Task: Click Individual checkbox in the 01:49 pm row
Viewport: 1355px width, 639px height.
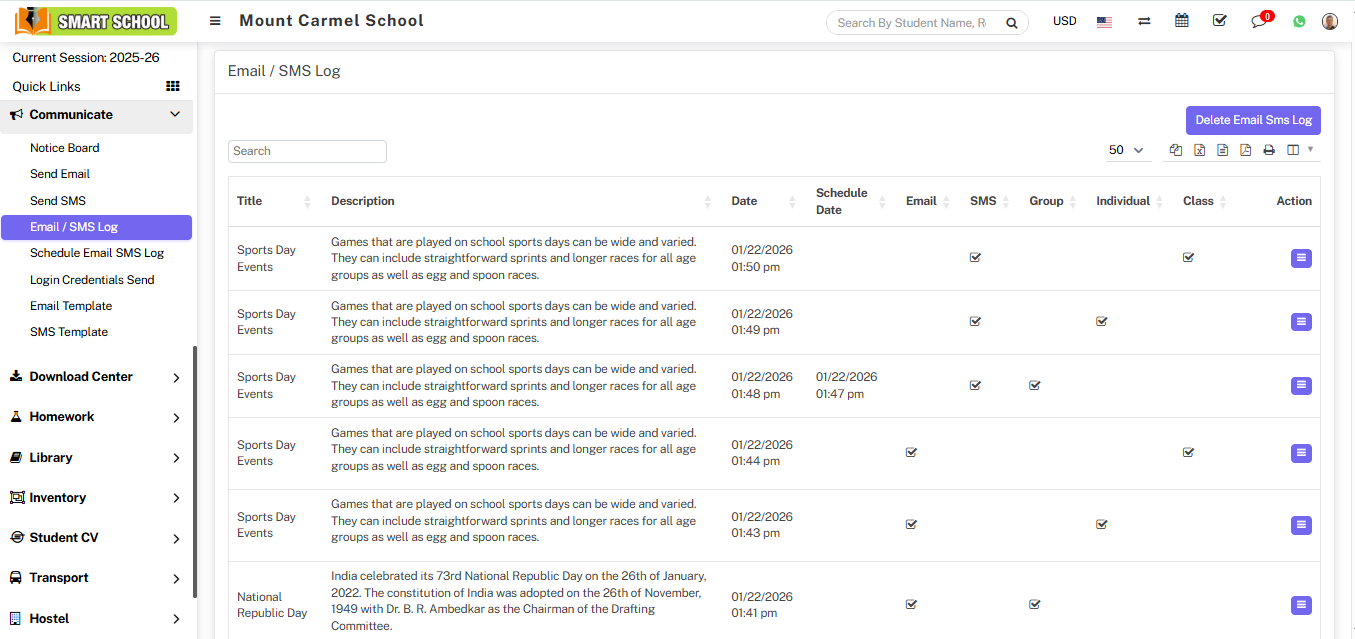Action: tap(1101, 322)
